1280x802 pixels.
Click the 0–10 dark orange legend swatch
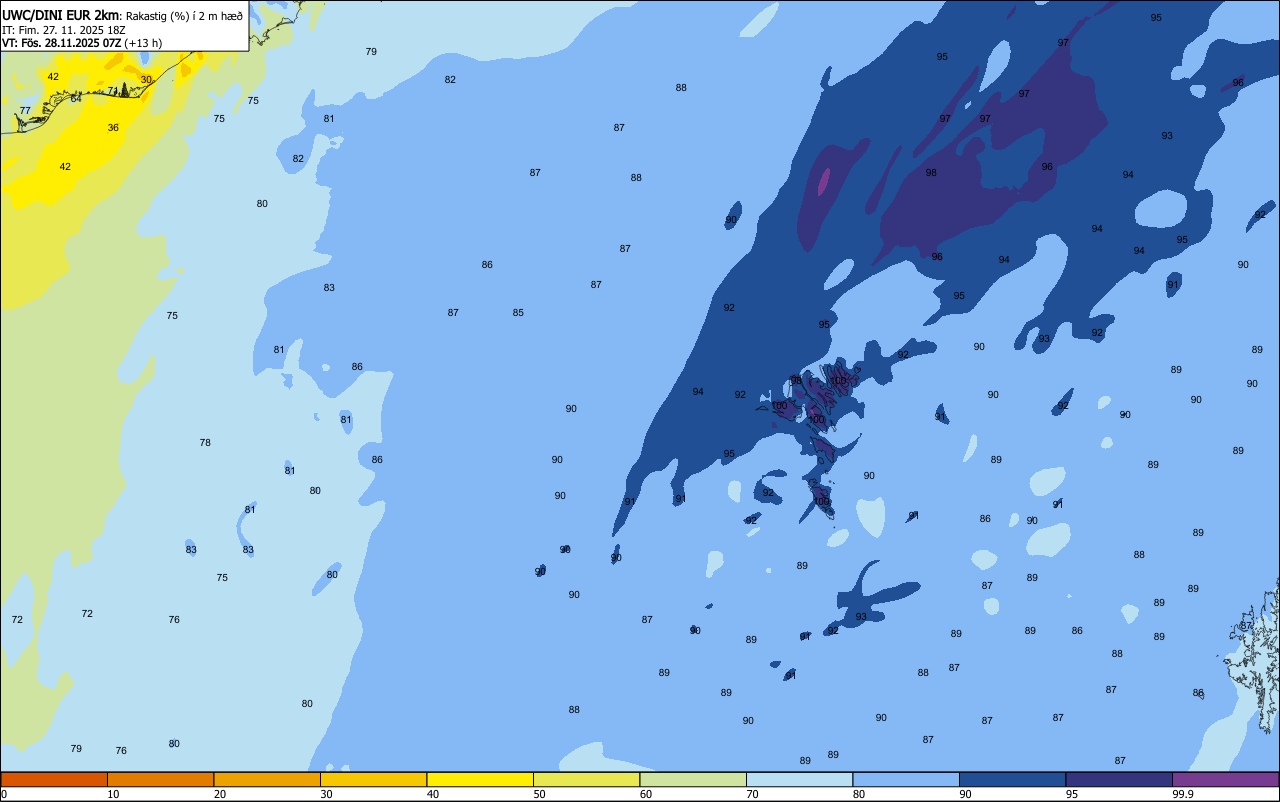54,779
